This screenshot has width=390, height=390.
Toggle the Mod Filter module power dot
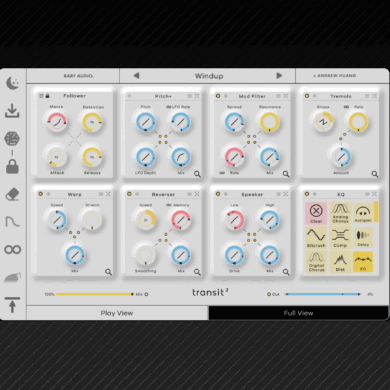(x=218, y=96)
